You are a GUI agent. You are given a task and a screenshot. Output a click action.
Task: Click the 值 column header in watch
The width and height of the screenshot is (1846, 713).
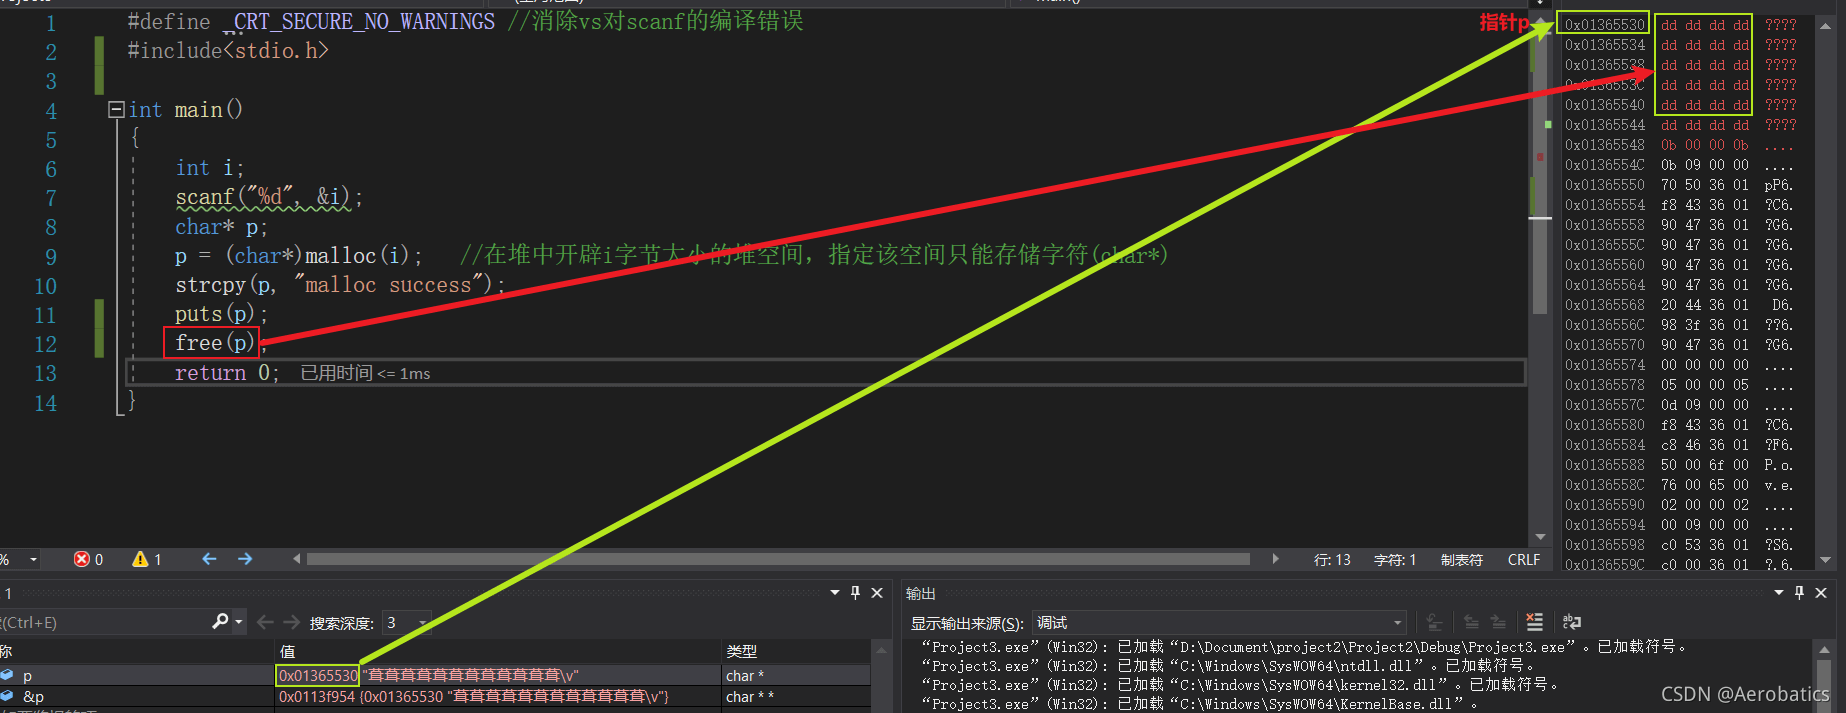click(x=287, y=651)
